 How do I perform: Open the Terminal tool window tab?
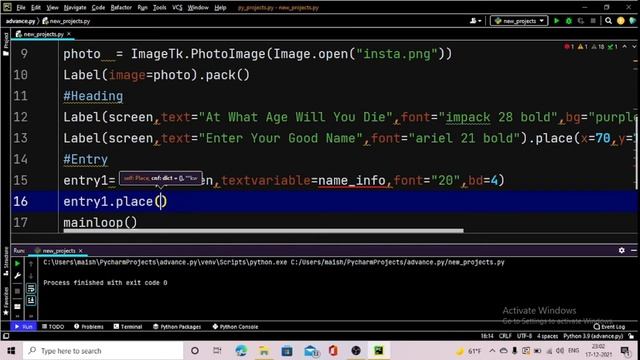pyautogui.click(x=128, y=327)
